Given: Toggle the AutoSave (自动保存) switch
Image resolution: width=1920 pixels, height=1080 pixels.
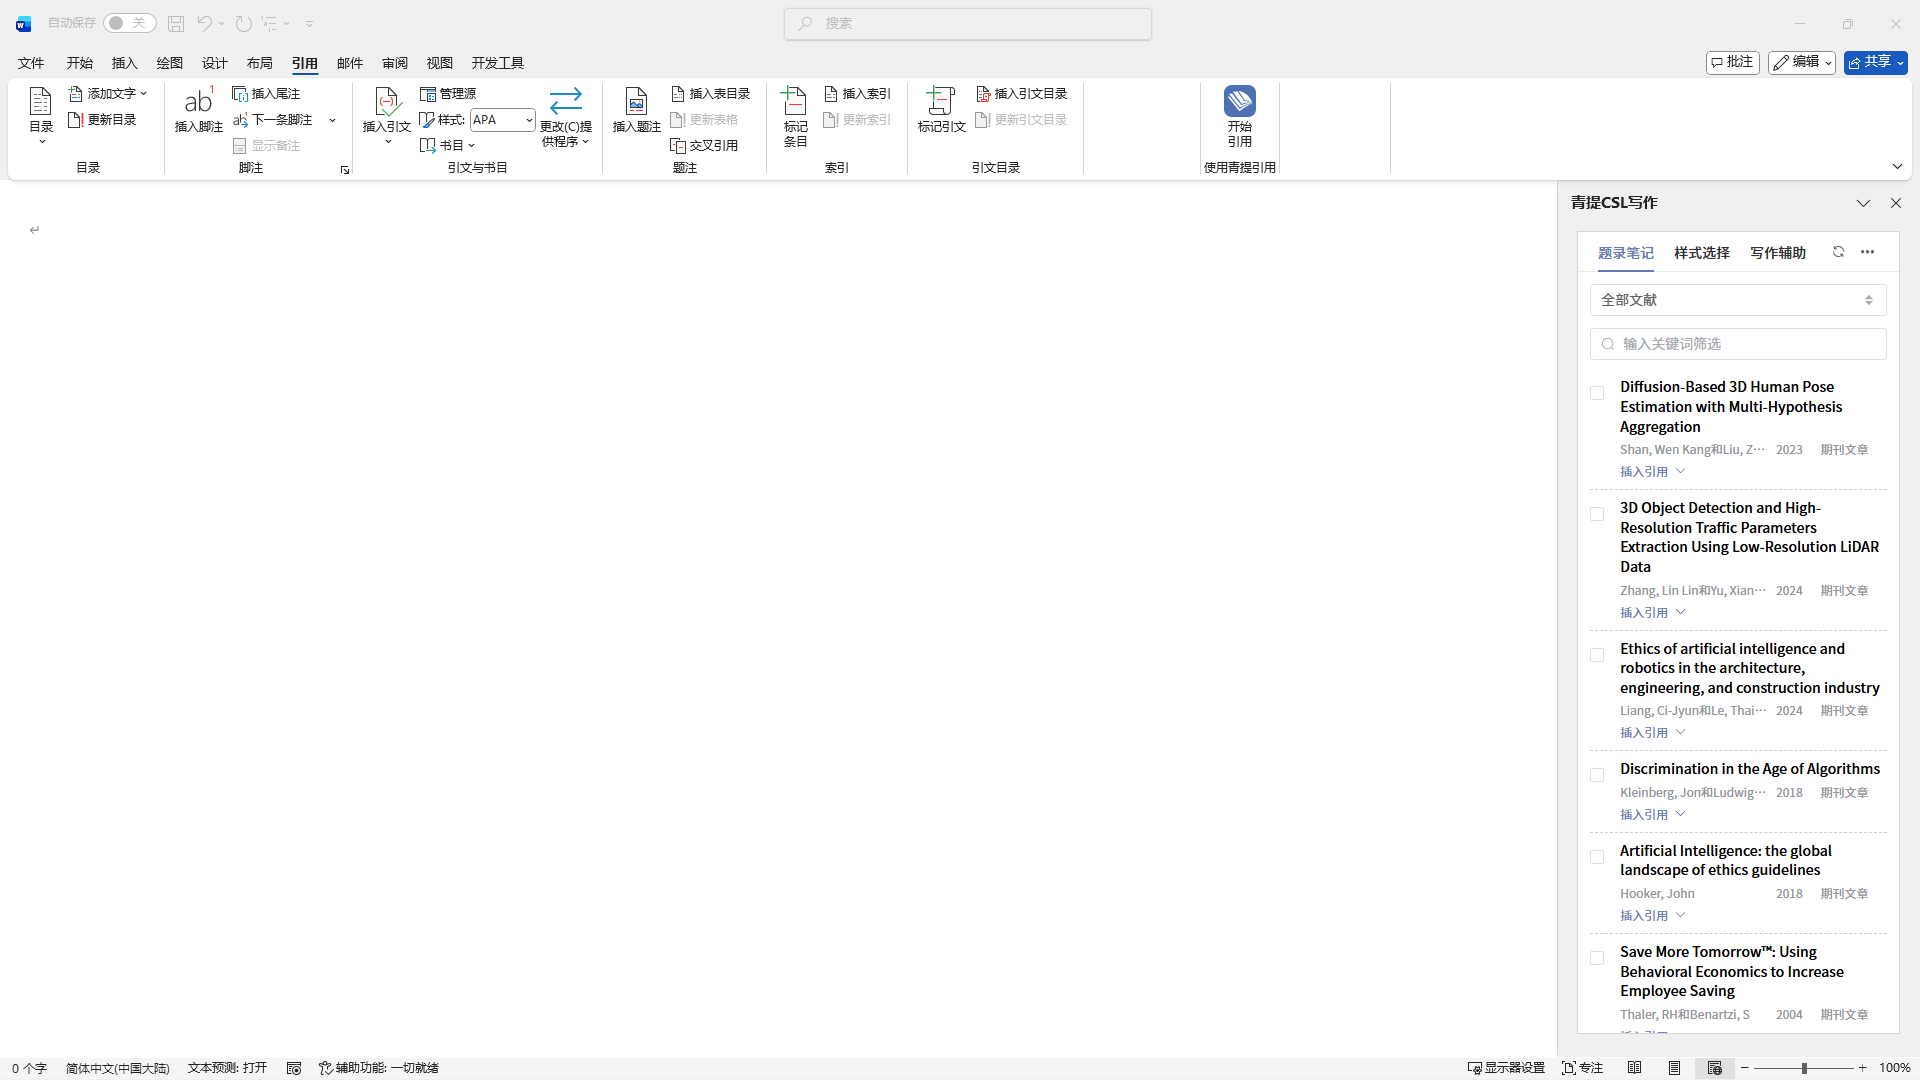Looking at the screenshot, I should [x=129, y=23].
